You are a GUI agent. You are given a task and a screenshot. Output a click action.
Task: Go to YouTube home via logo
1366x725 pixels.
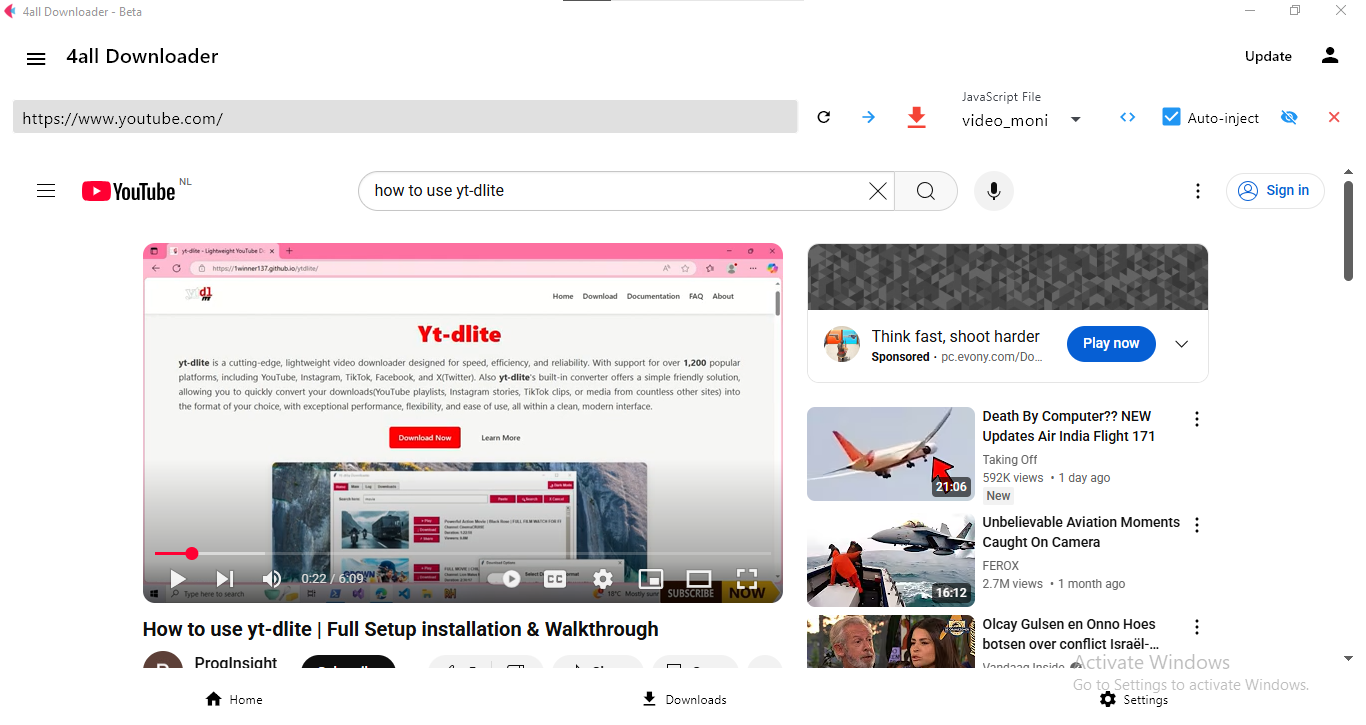coord(129,191)
